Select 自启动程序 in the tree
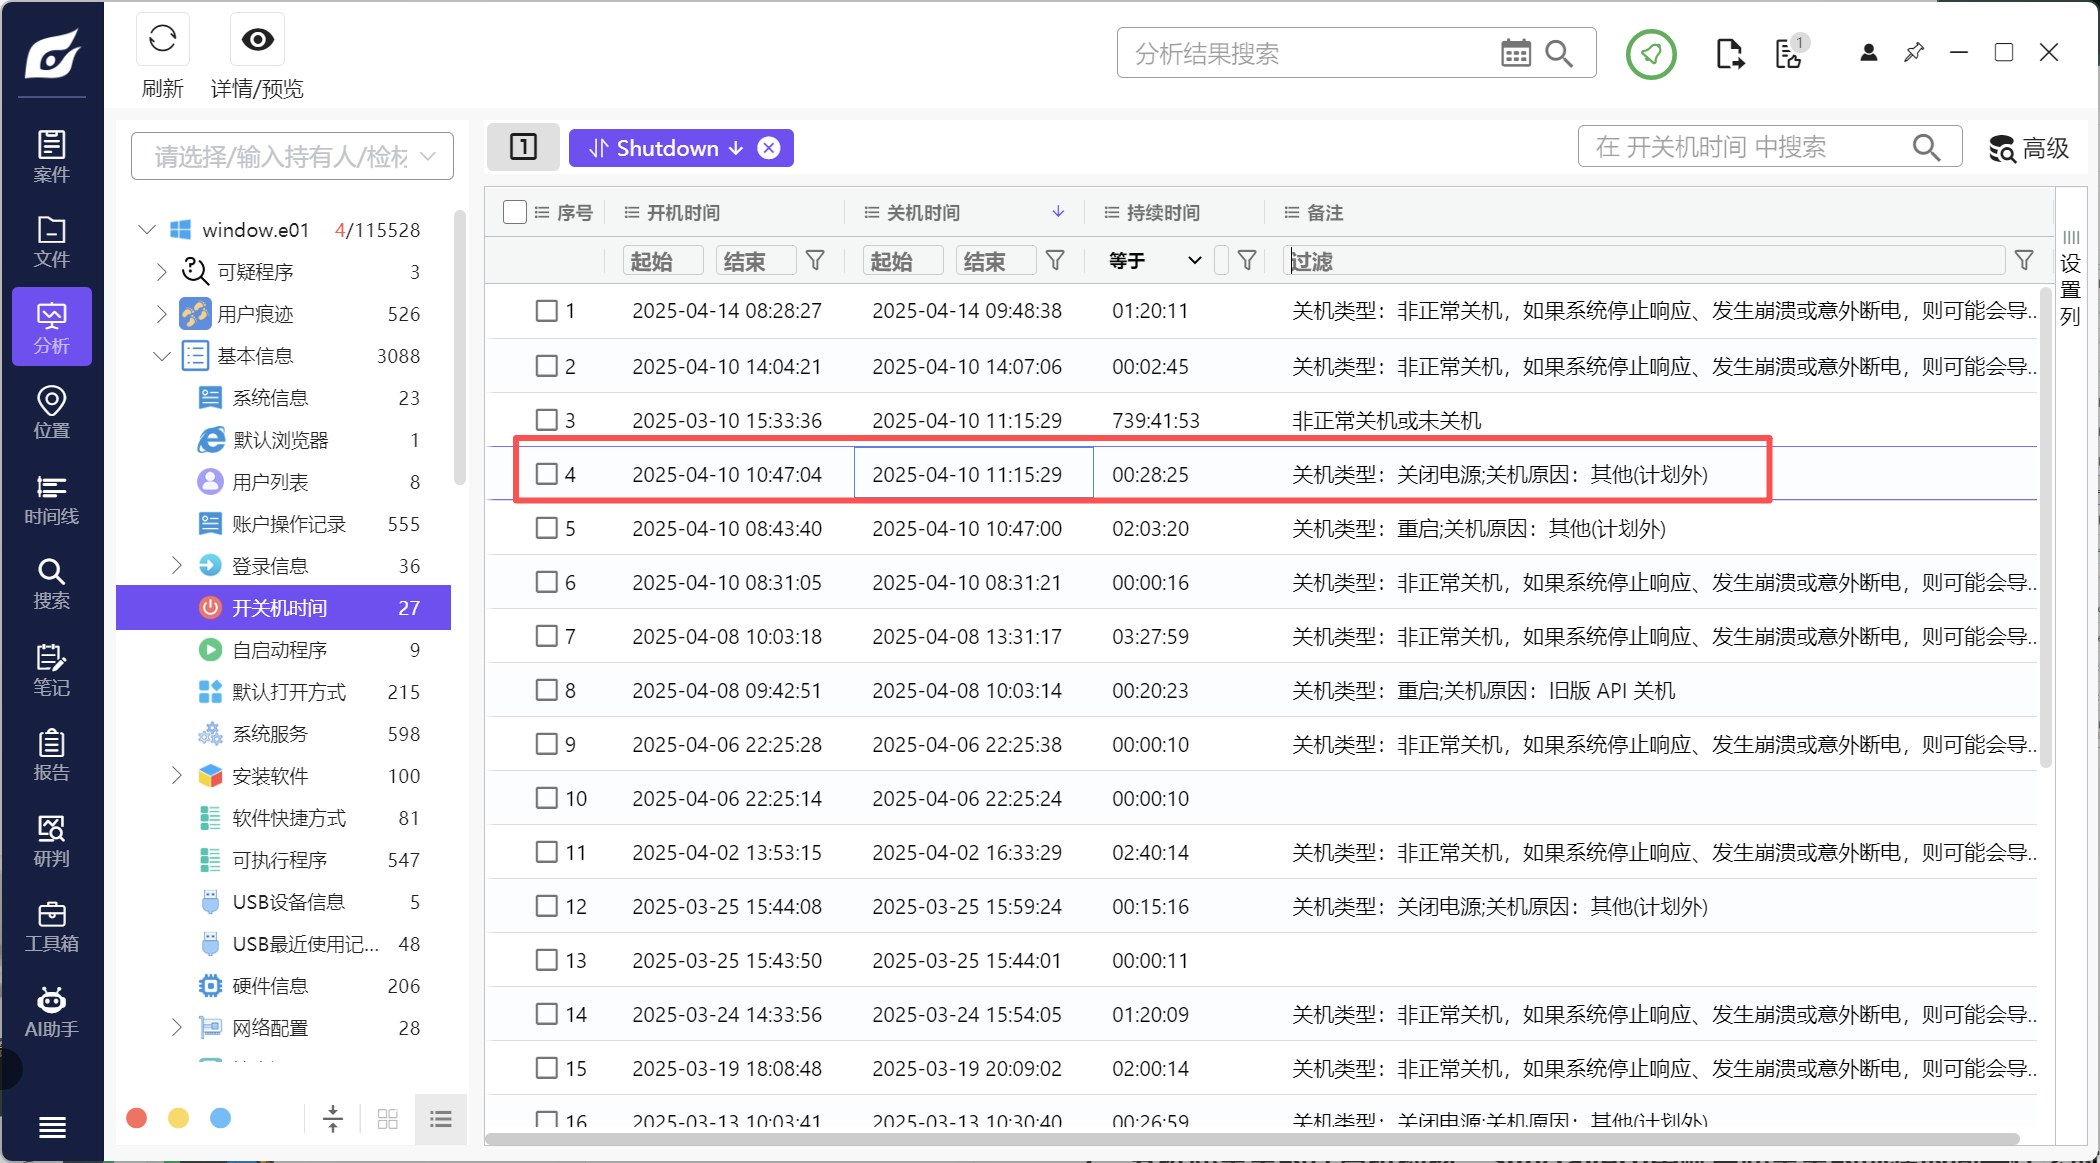This screenshot has width=2100, height=1163. point(279,650)
